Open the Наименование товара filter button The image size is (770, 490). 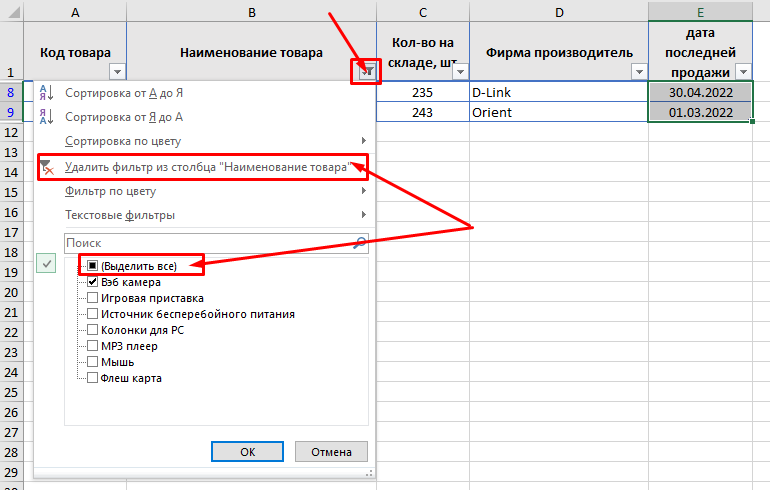[x=367, y=72]
